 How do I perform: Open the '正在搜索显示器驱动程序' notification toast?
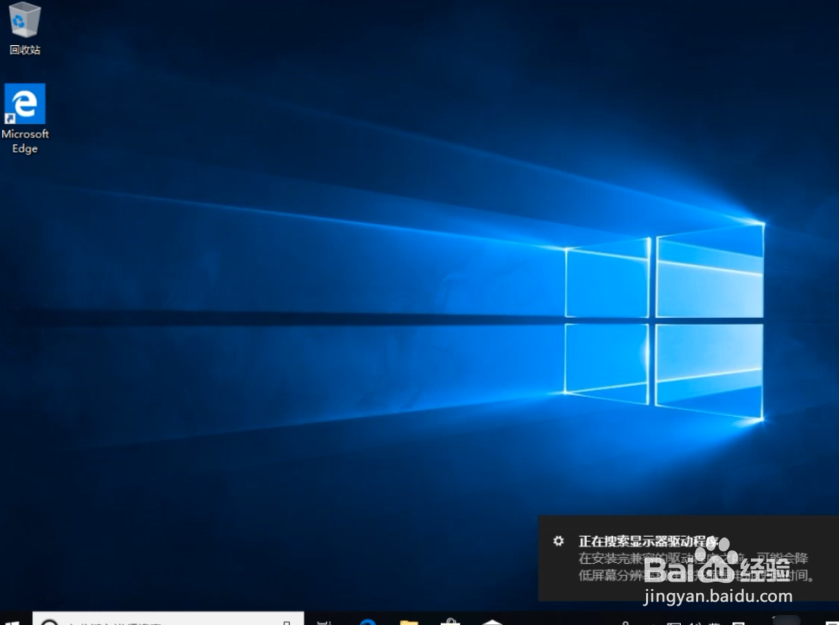pos(688,558)
